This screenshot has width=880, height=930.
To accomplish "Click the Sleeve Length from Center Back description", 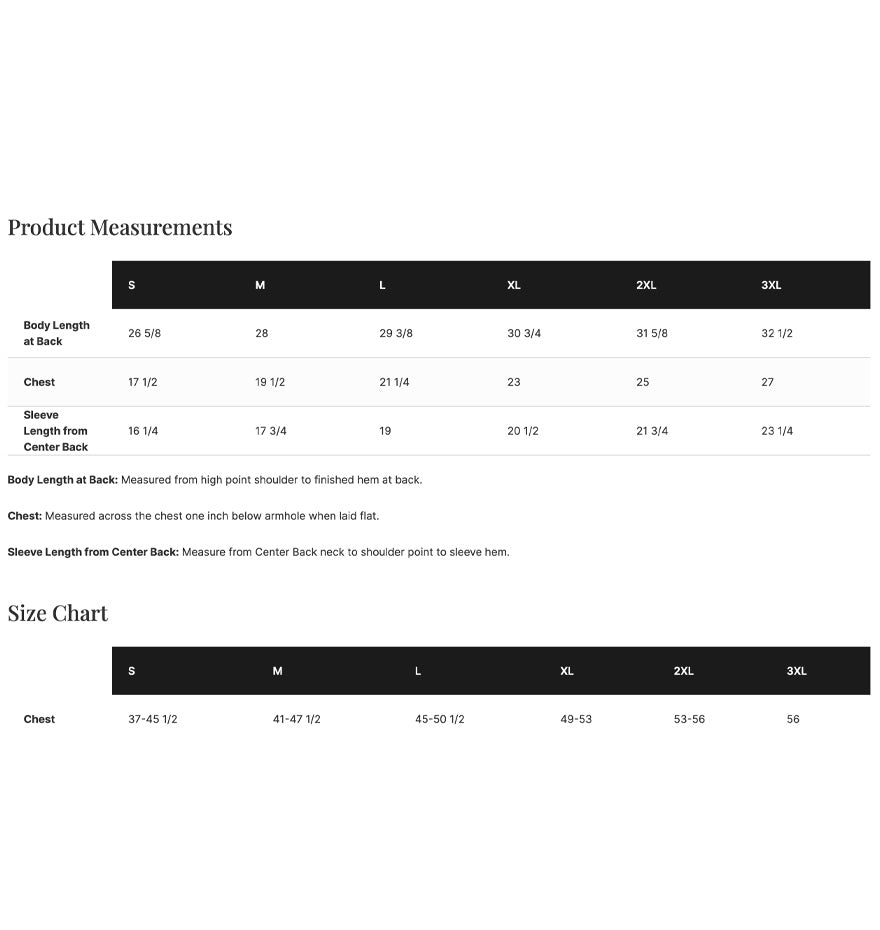I will [x=259, y=552].
